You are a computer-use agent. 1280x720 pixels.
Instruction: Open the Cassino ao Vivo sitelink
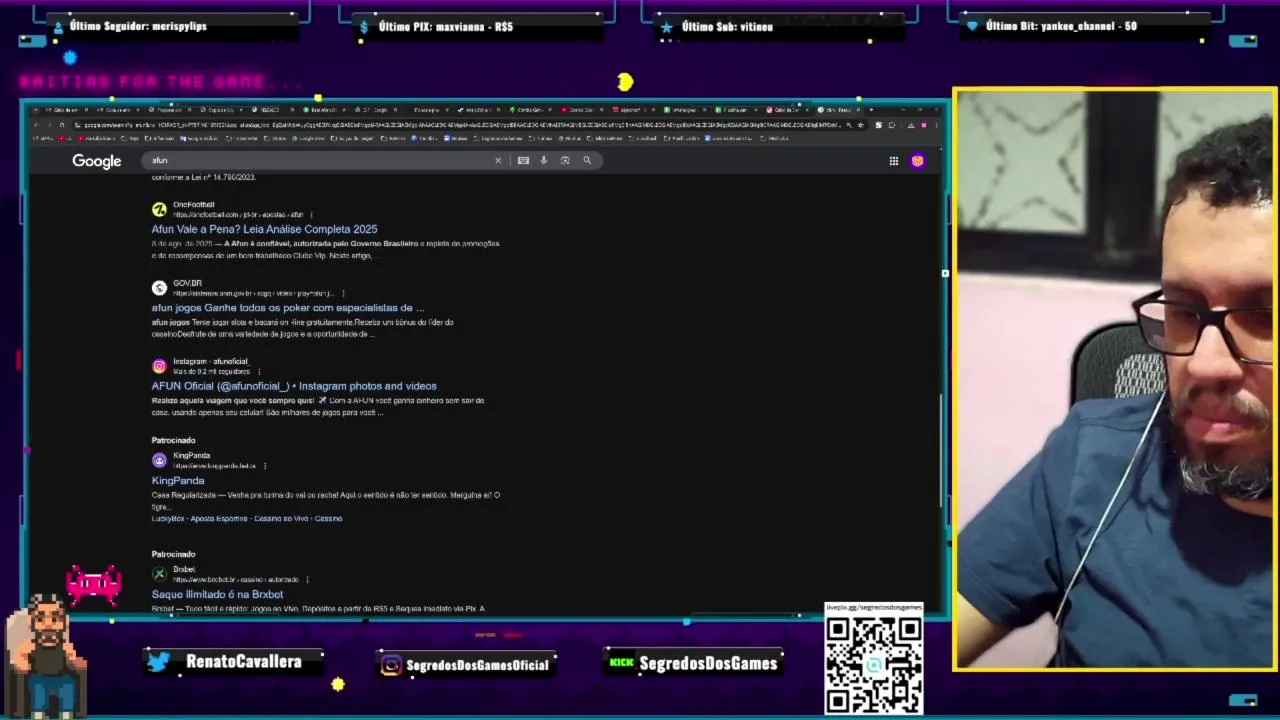tap(281, 519)
